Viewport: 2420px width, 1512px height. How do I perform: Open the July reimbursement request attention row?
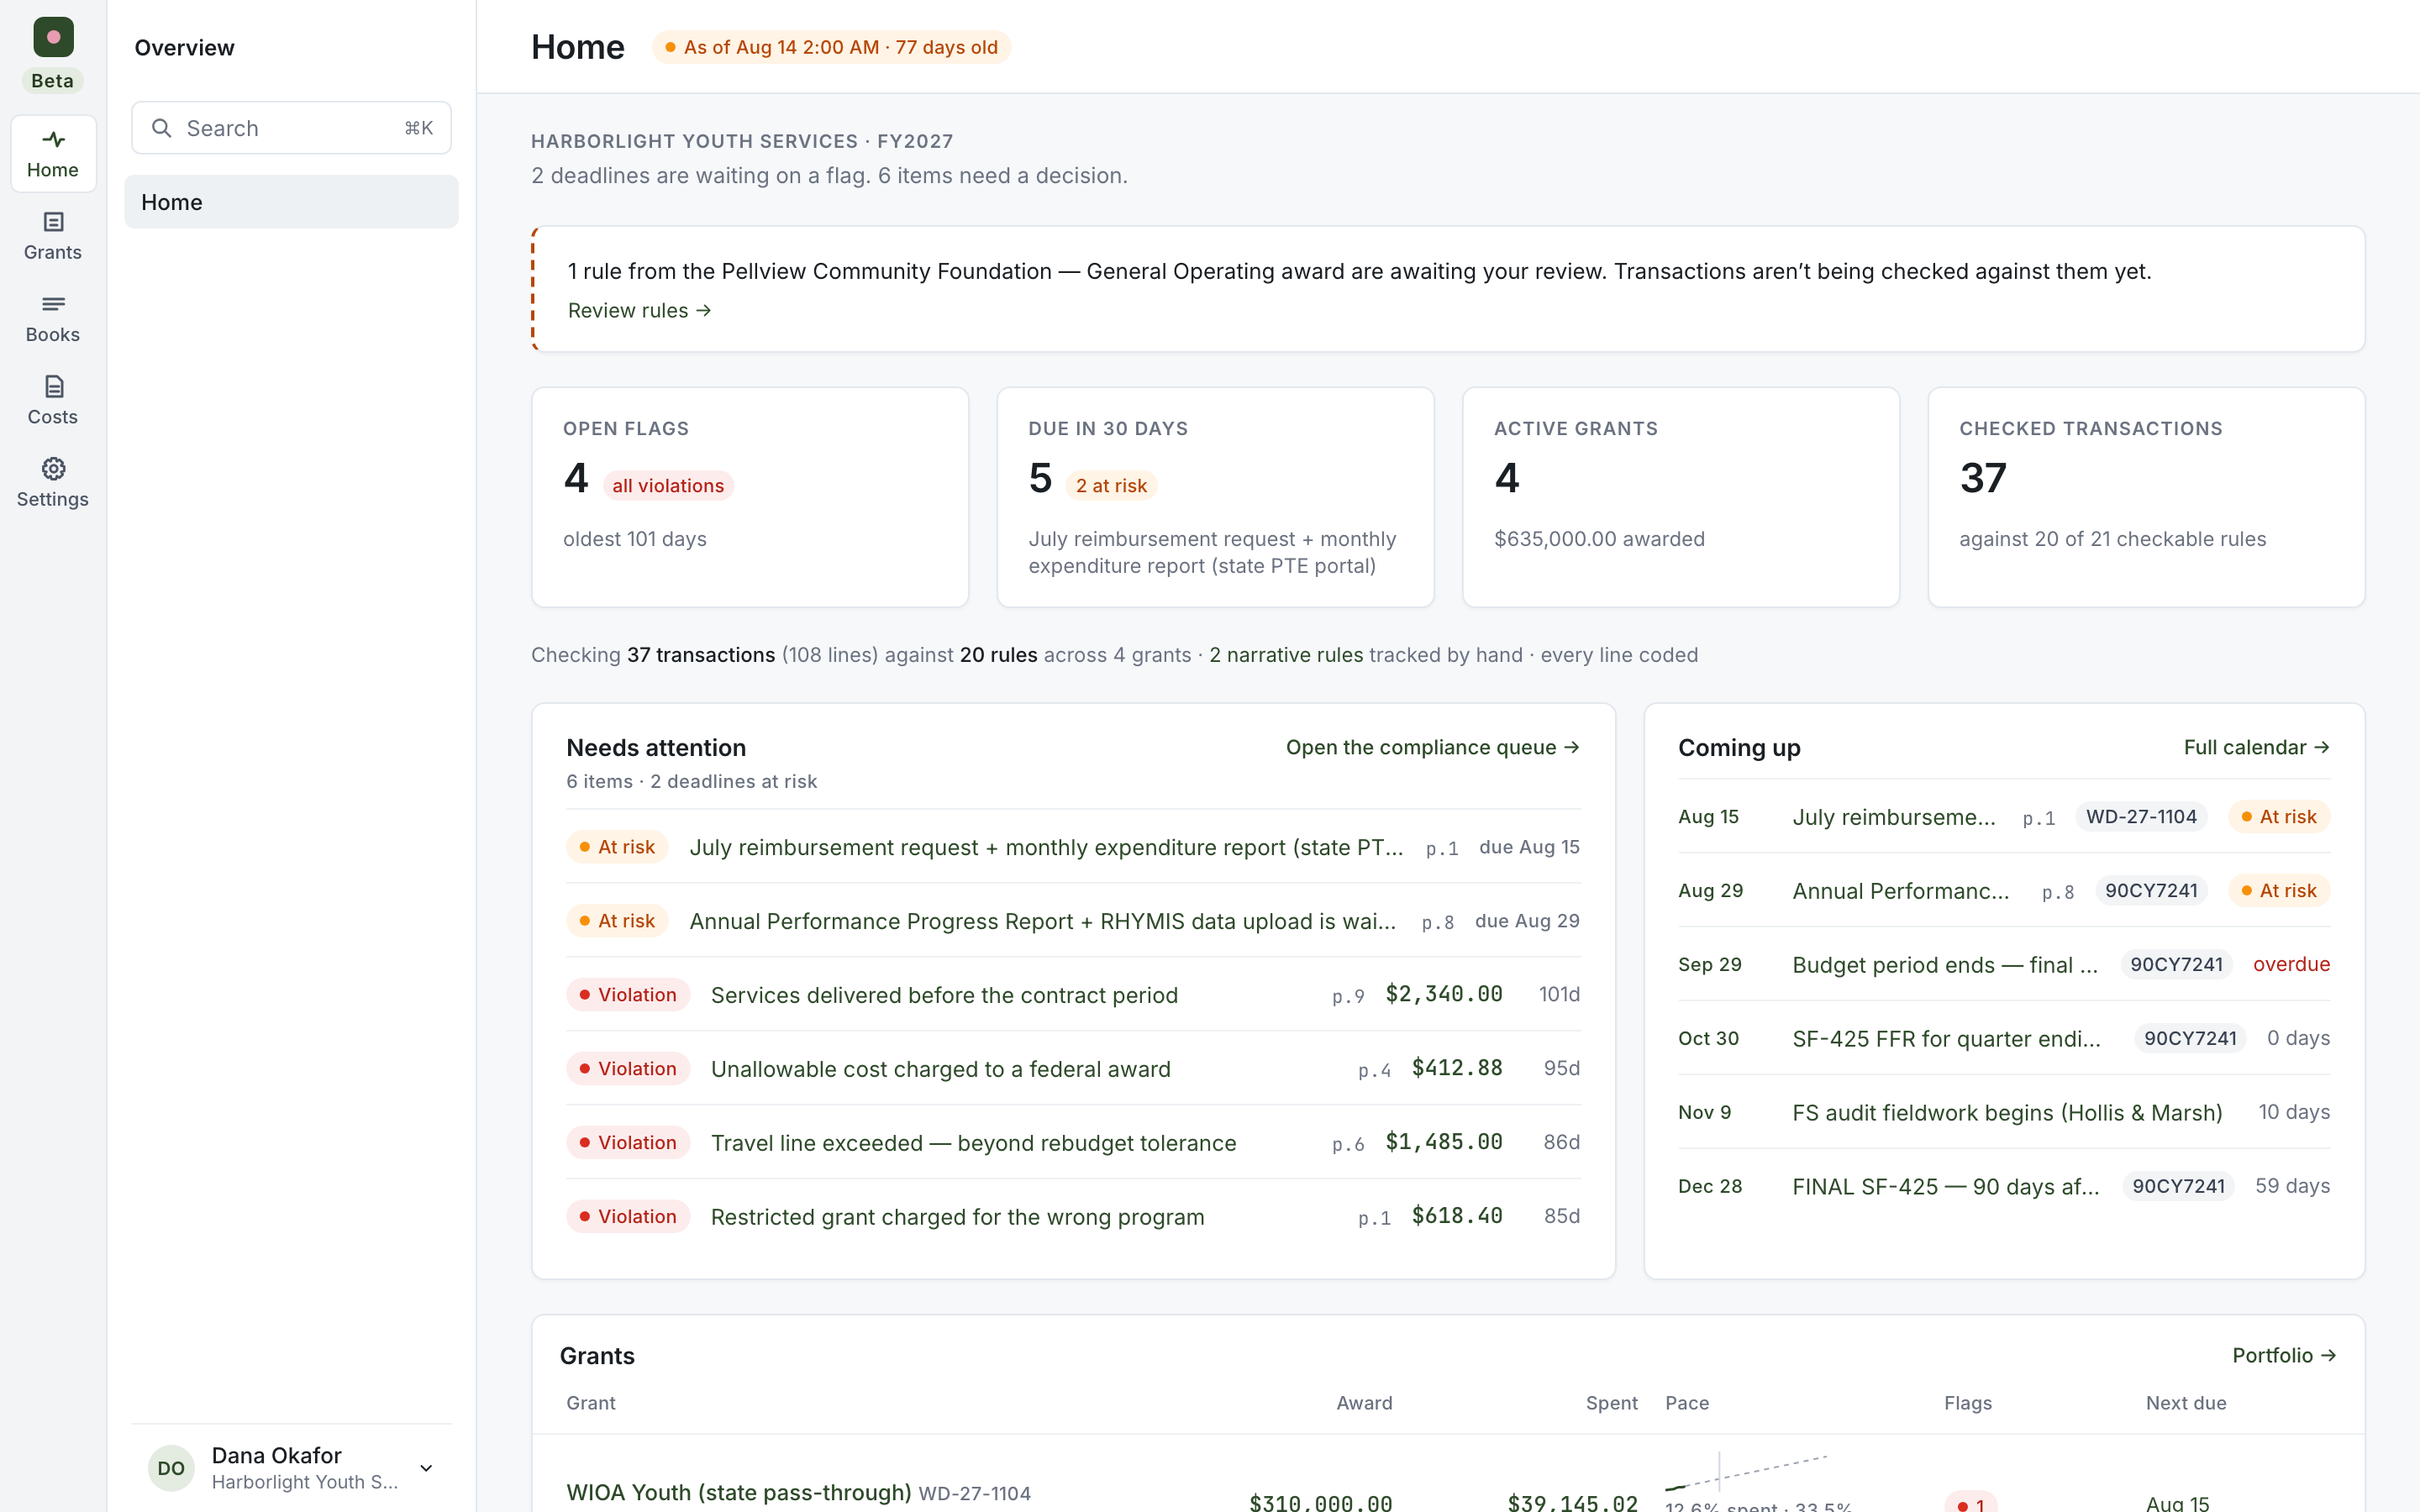click(x=1073, y=847)
